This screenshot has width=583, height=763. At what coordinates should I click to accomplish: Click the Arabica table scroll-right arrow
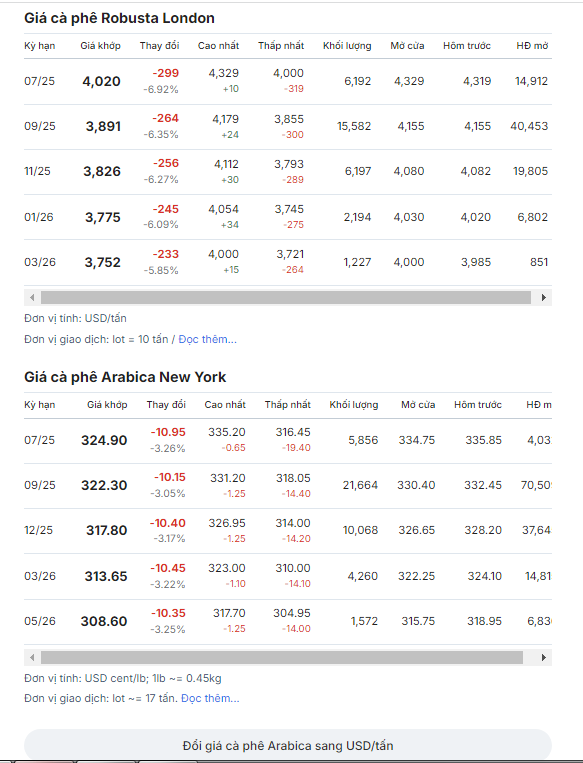(544, 657)
